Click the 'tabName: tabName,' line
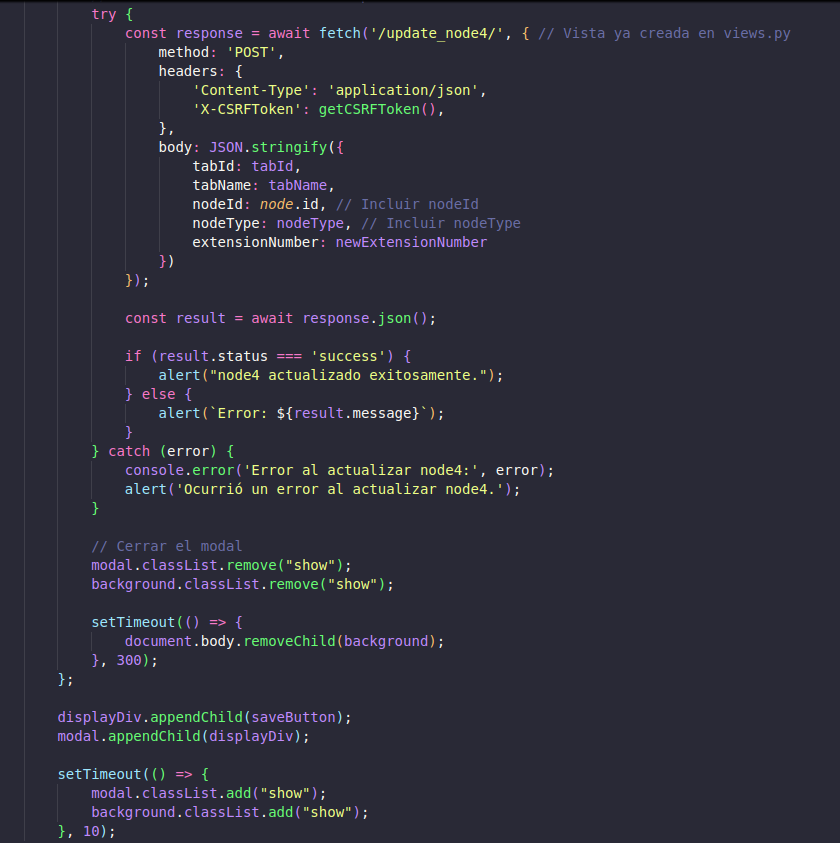840x843 pixels. pos(264,185)
